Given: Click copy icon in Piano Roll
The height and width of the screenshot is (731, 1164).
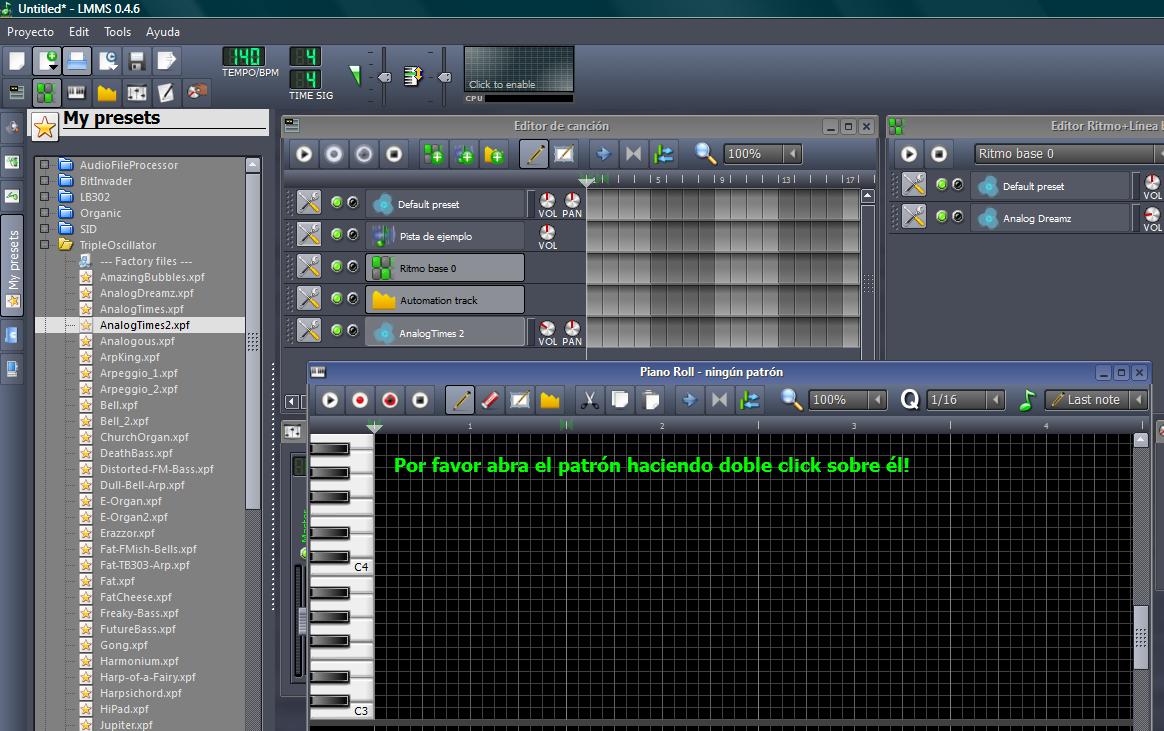Looking at the screenshot, I should coord(619,400).
